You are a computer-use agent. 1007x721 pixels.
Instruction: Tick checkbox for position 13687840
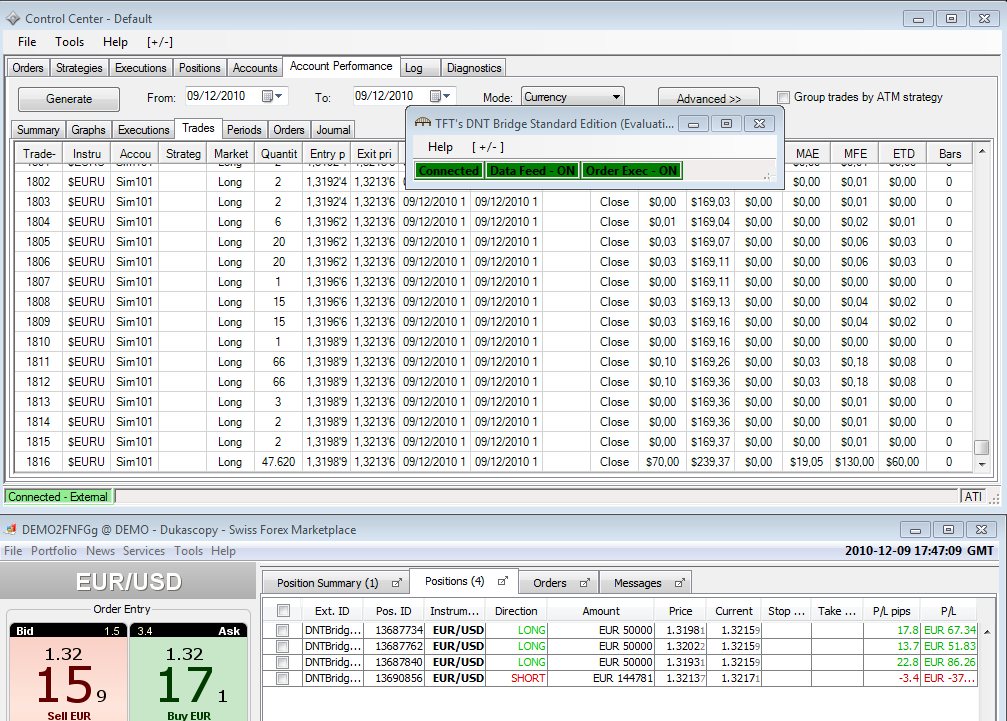click(x=283, y=663)
